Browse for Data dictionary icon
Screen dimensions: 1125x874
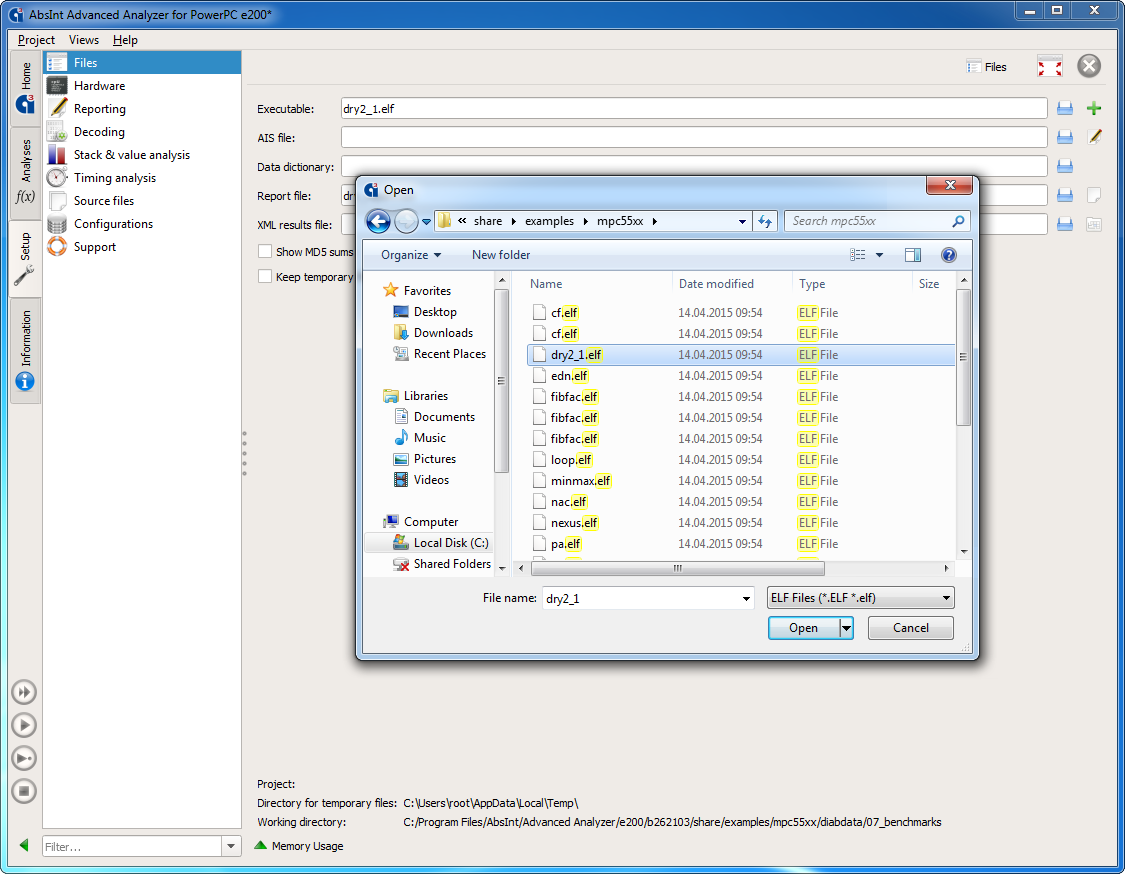(x=1065, y=166)
